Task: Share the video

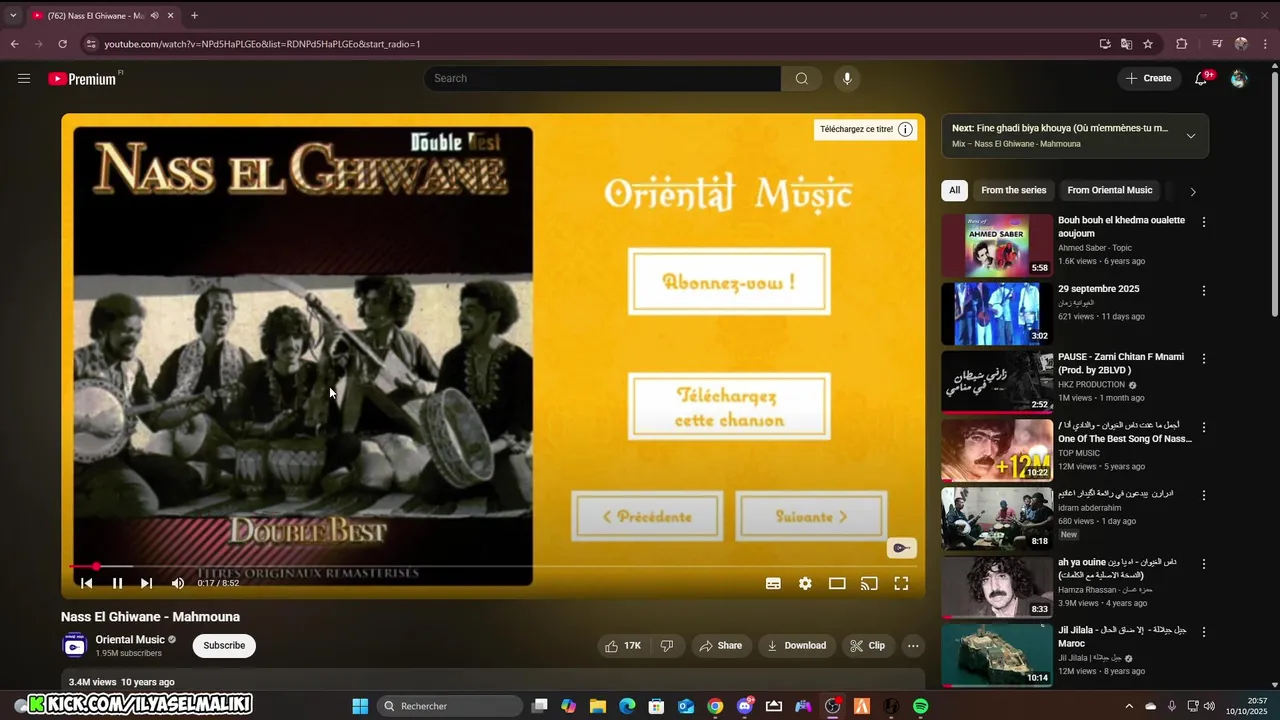Action: [x=721, y=646]
